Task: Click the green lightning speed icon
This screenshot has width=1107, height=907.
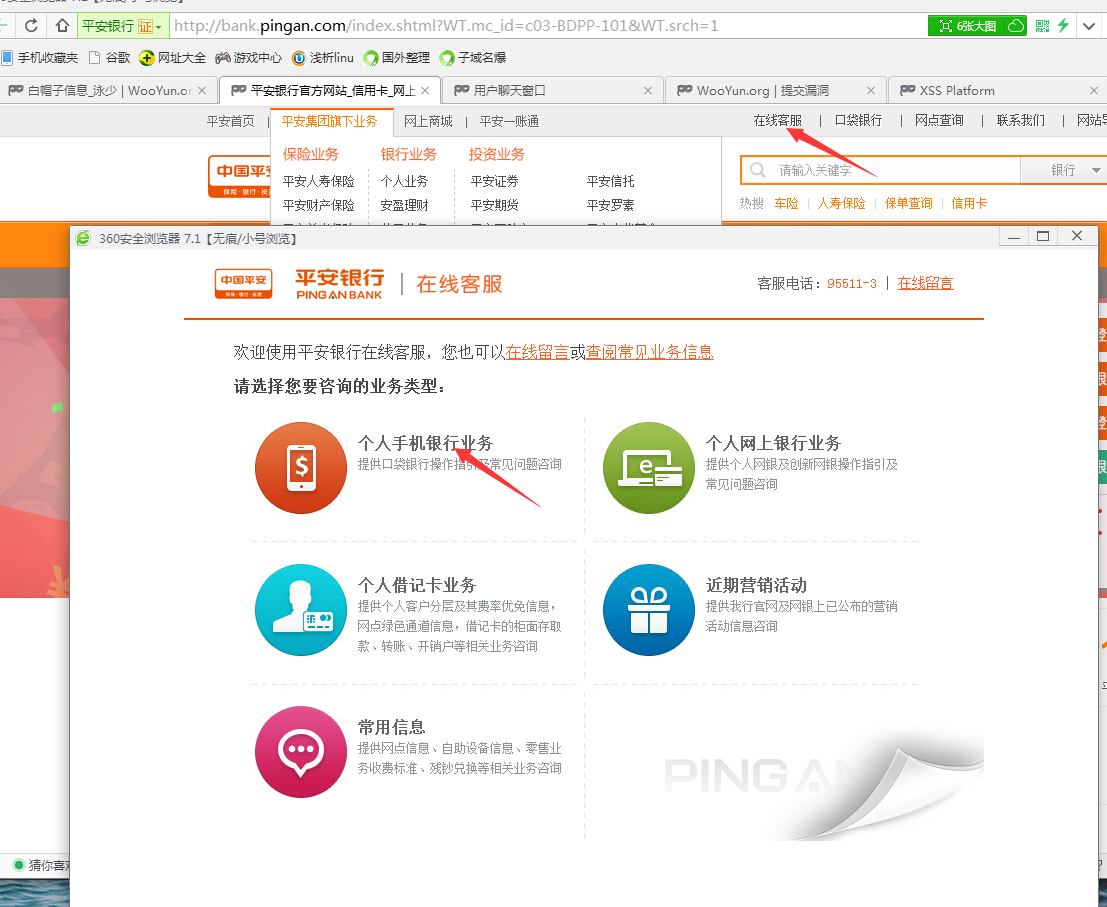Action: click(1063, 26)
